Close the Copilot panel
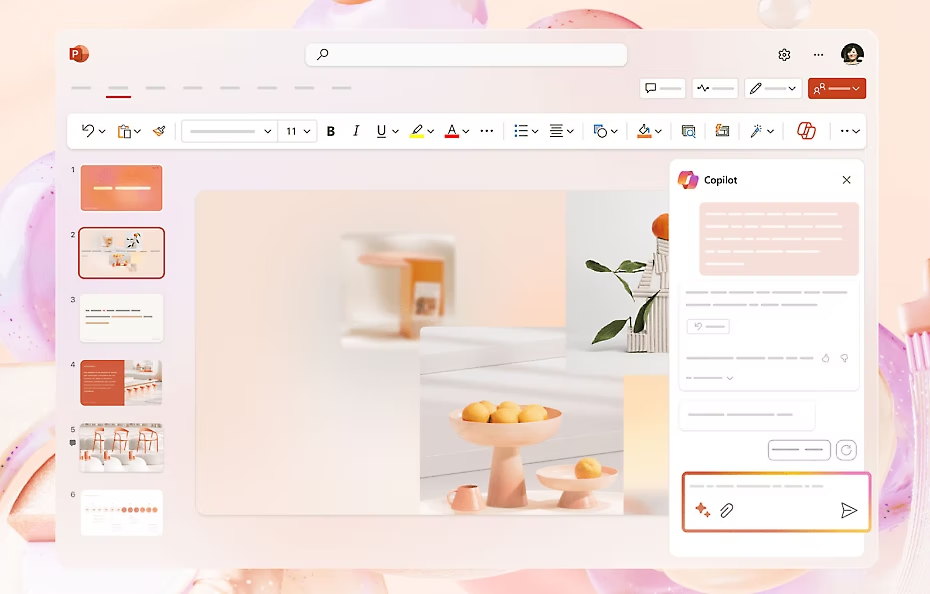The image size is (930, 594). [846, 180]
